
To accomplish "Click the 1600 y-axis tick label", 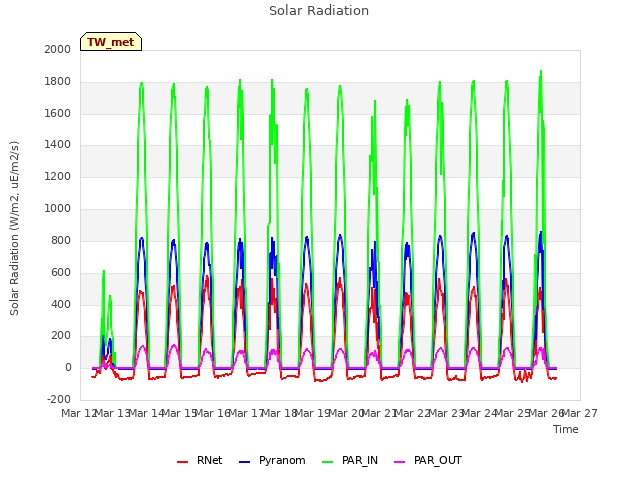I will pyautogui.click(x=58, y=113).
